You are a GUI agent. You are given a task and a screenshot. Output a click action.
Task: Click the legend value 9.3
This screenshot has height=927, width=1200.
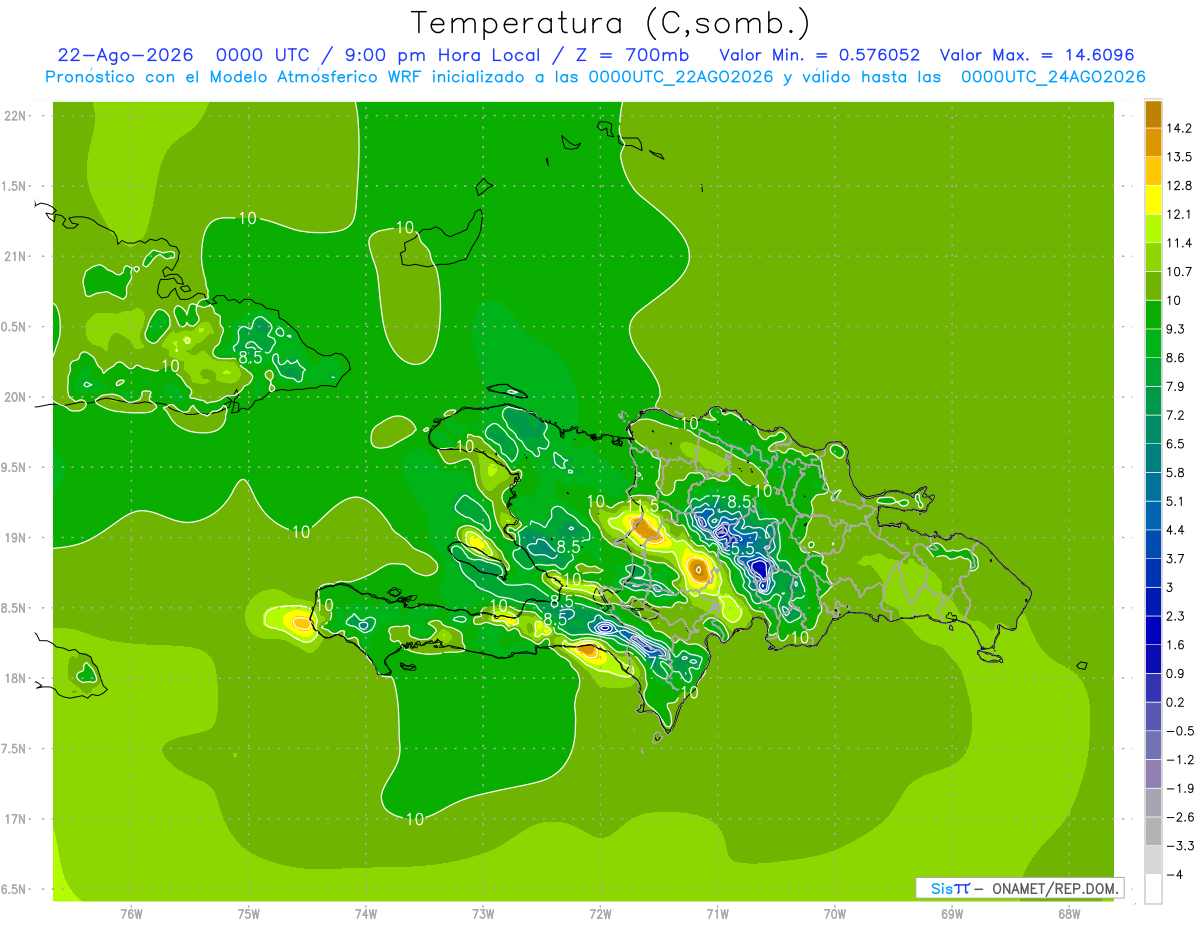pyautogui.click(x=1176, y=329)
